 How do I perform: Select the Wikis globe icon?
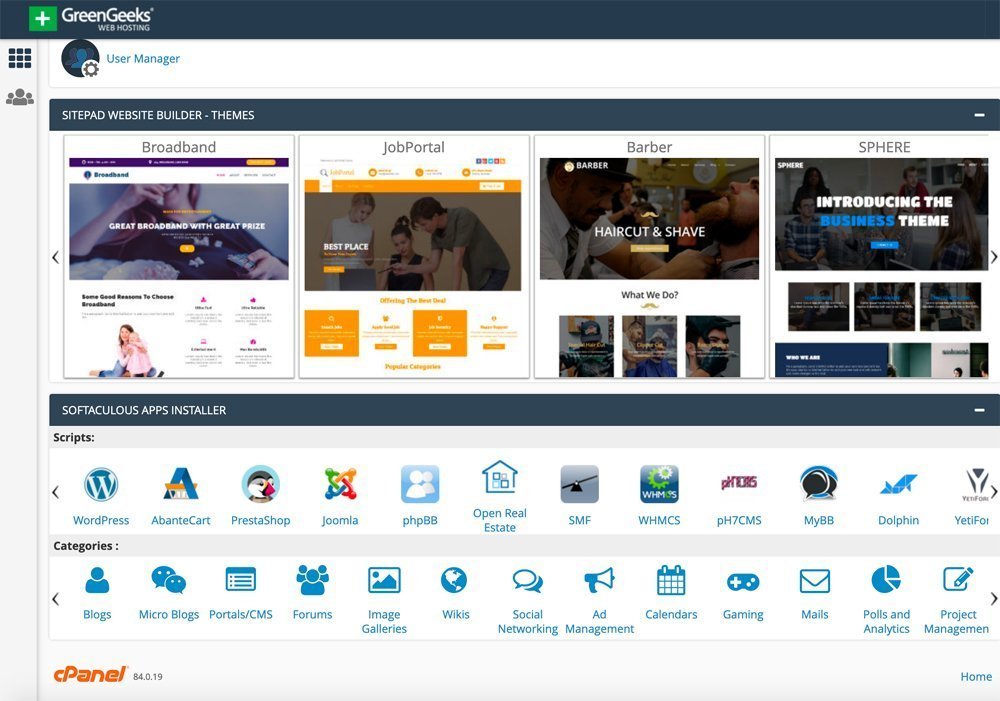click(454, 580)
